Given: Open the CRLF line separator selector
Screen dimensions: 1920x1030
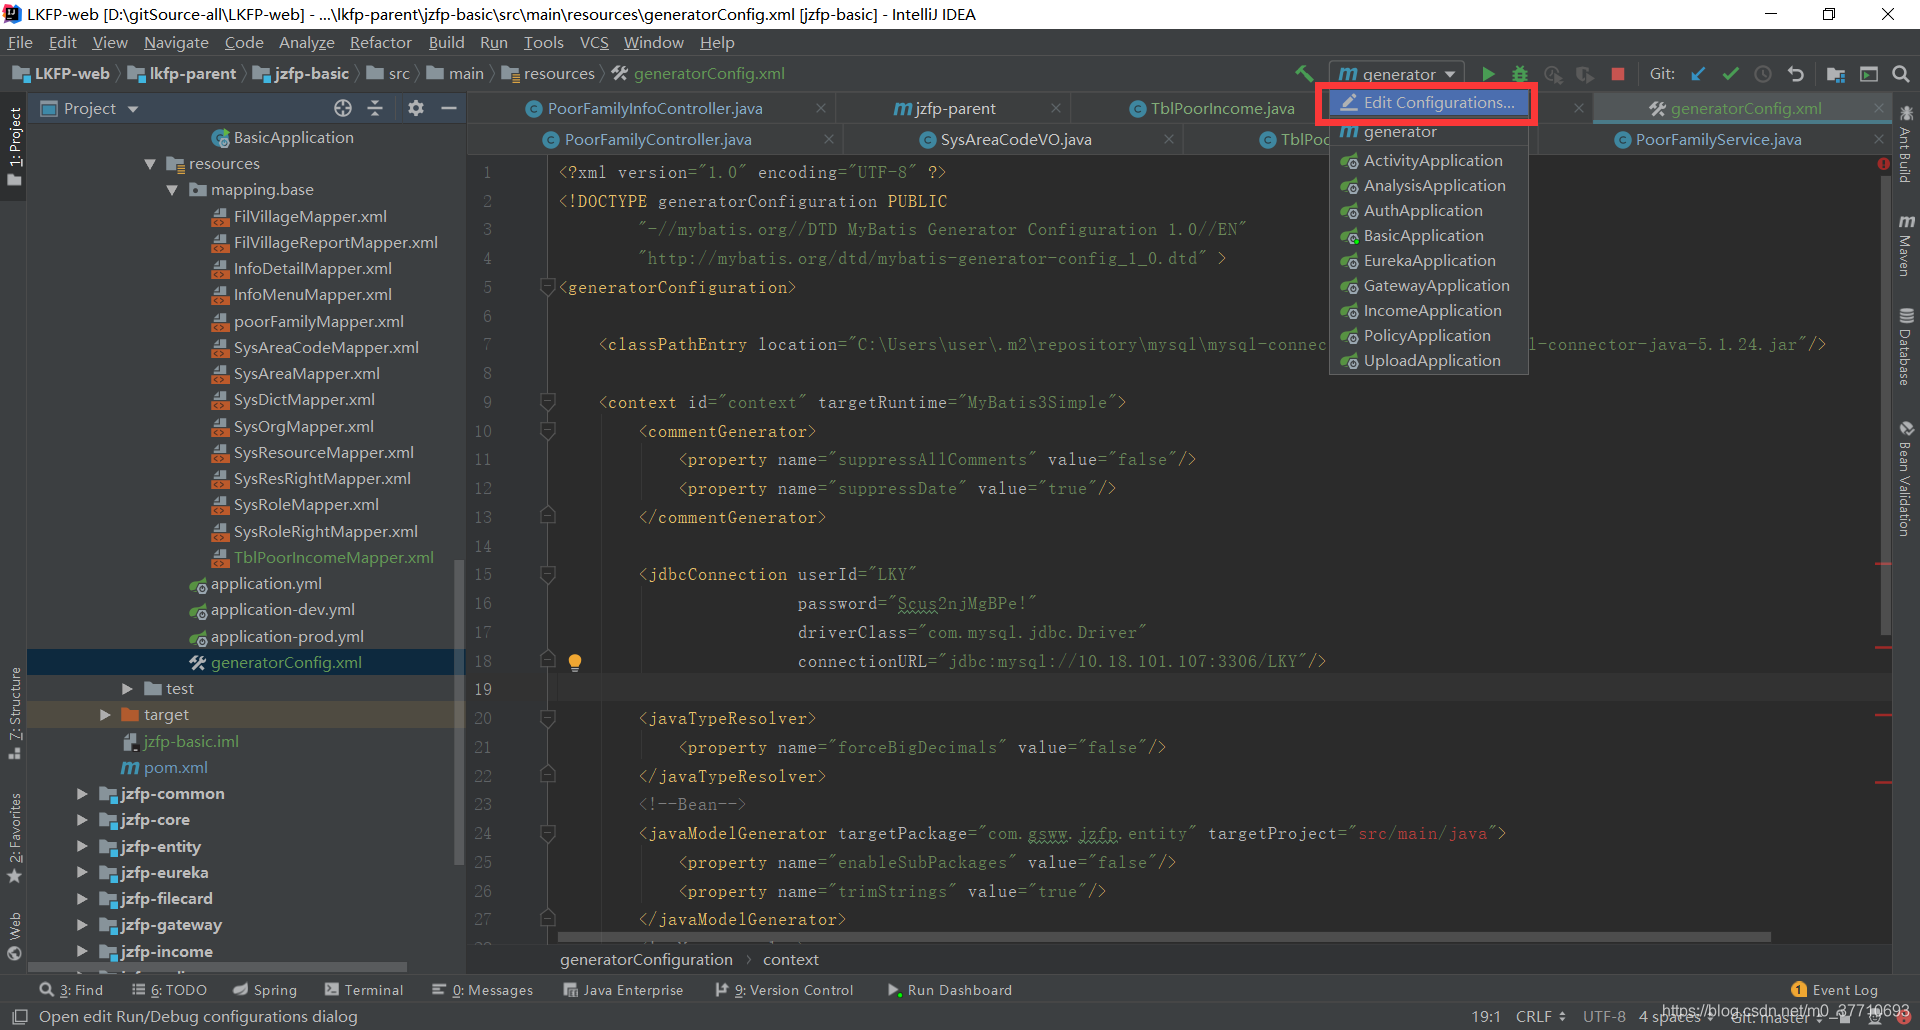Looking at the screenshot, I should (x=1541, y=1017).
